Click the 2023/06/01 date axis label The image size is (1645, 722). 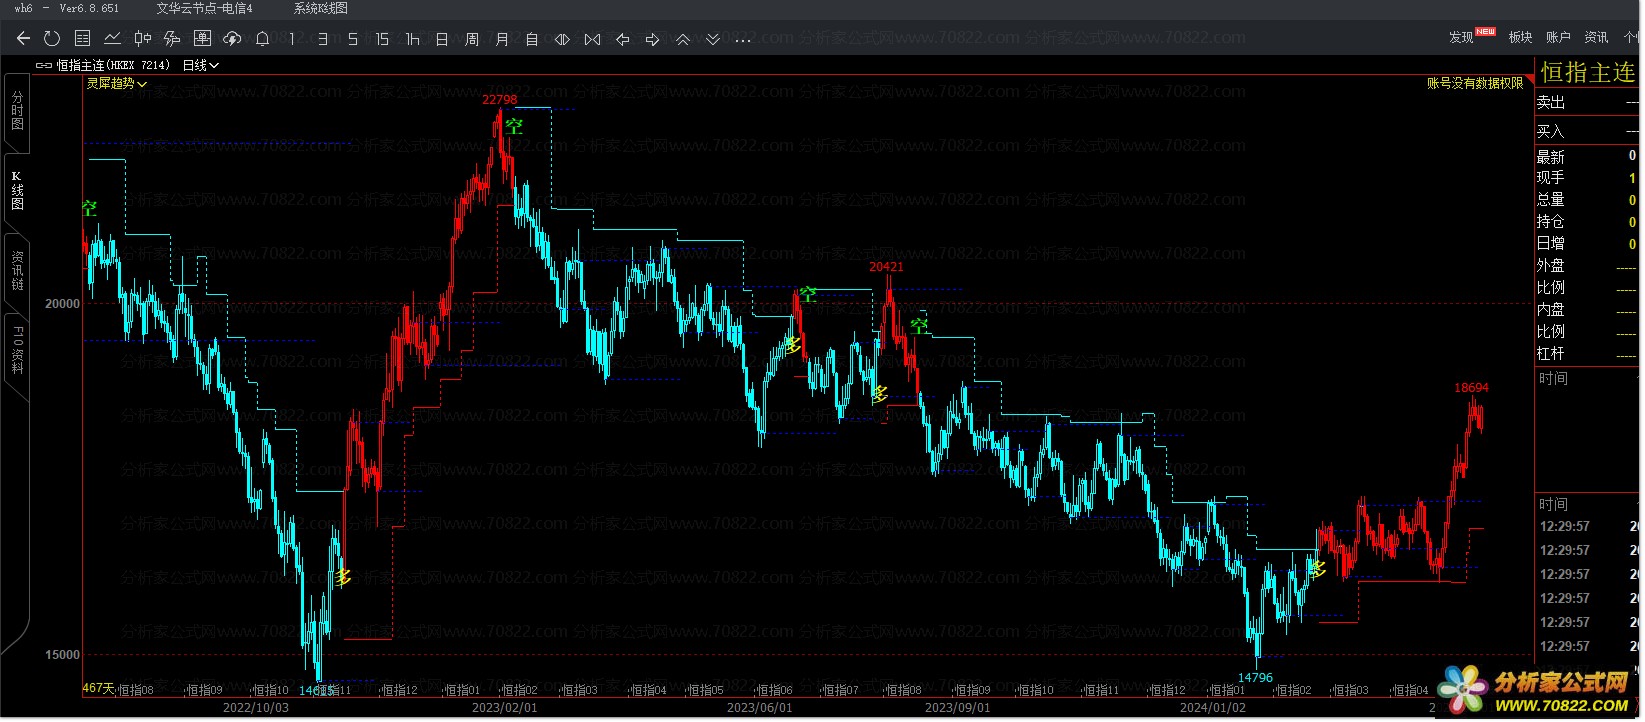[x=760, y=708]
